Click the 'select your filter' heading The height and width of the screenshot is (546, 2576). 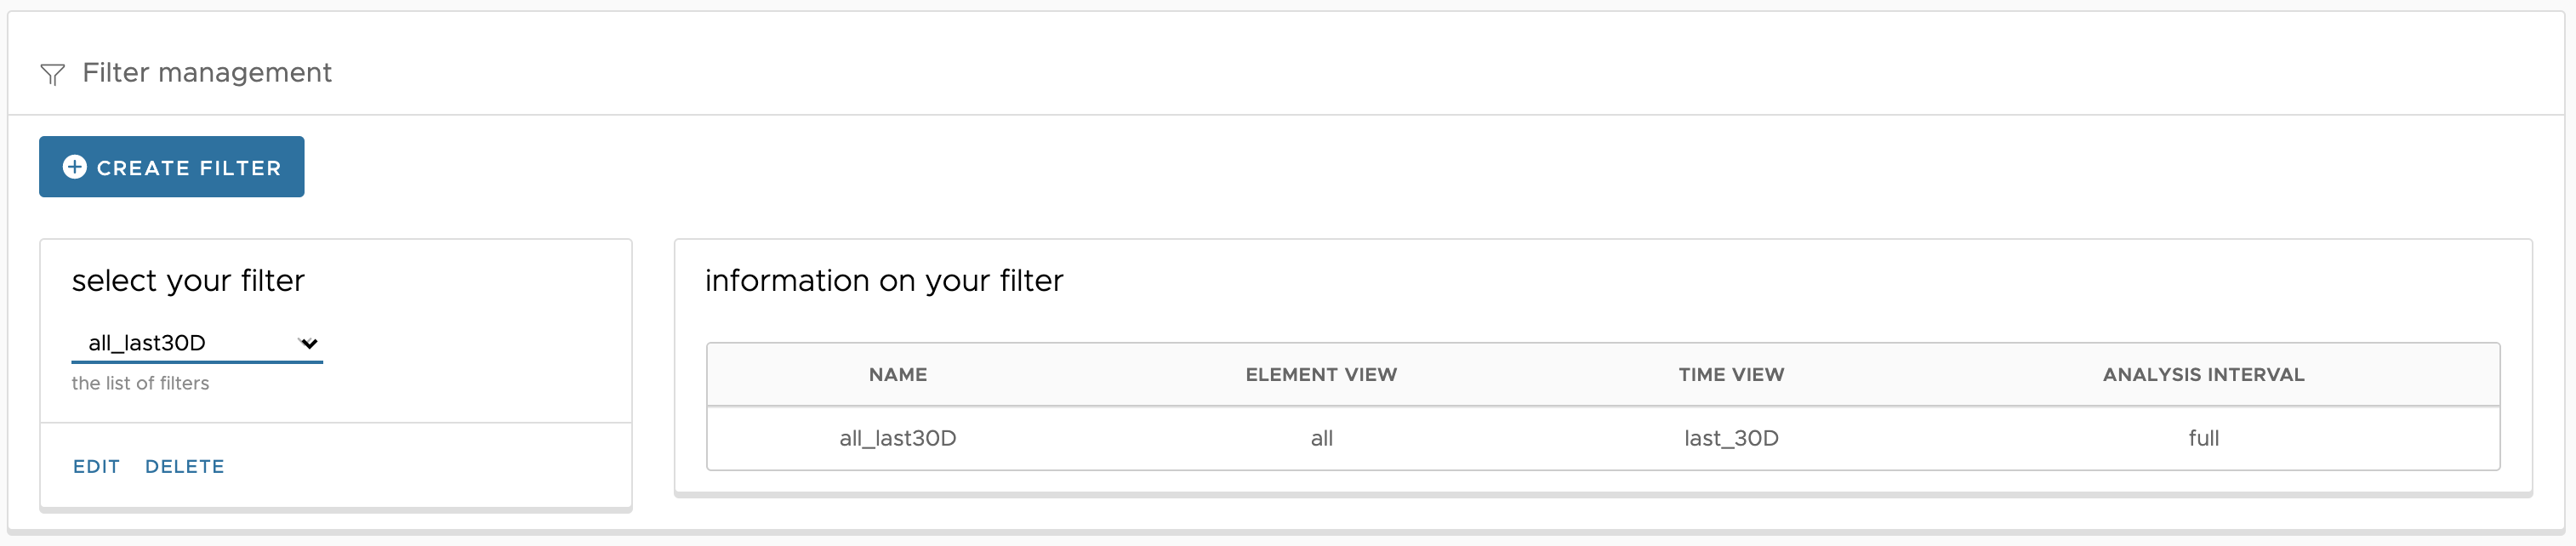pyautogui.click(x=188, y=281)
